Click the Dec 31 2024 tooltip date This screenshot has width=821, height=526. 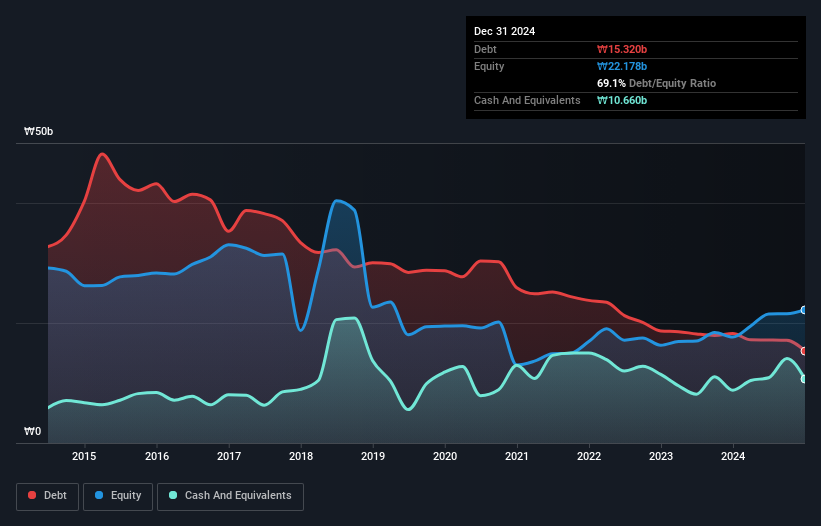click(504, 31)
